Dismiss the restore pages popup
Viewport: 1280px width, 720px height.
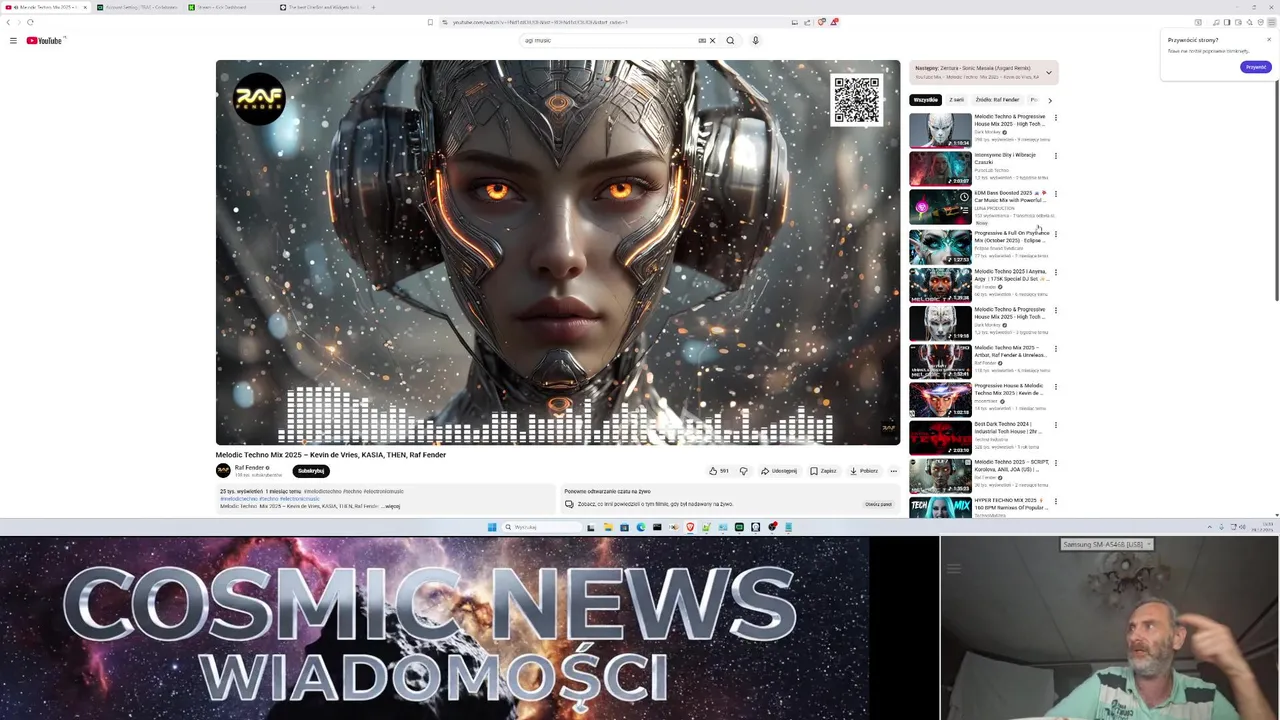pyautogui.click(x=1268, y=40)
